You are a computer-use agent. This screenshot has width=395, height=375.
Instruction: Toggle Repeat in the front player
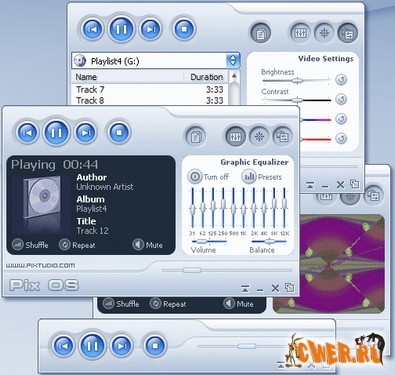pyautogui.click(x=77, y=245)
